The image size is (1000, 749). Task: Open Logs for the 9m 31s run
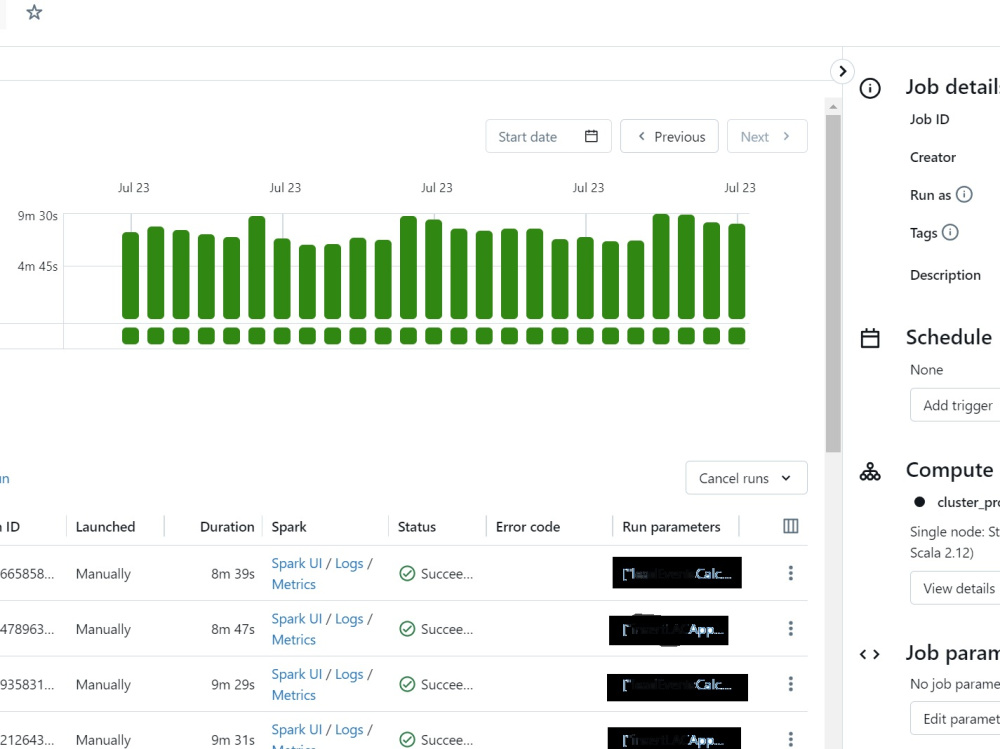[349, 729]
